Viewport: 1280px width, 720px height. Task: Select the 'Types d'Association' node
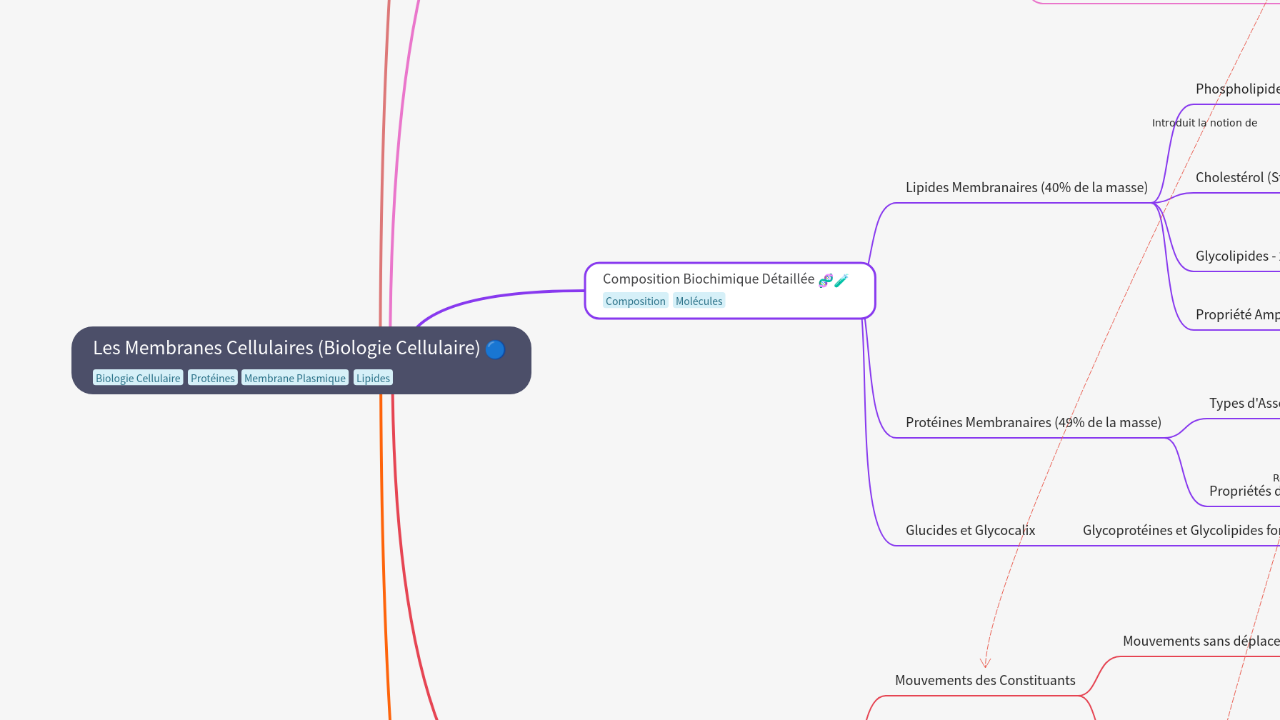click(x=1244, y=403)
